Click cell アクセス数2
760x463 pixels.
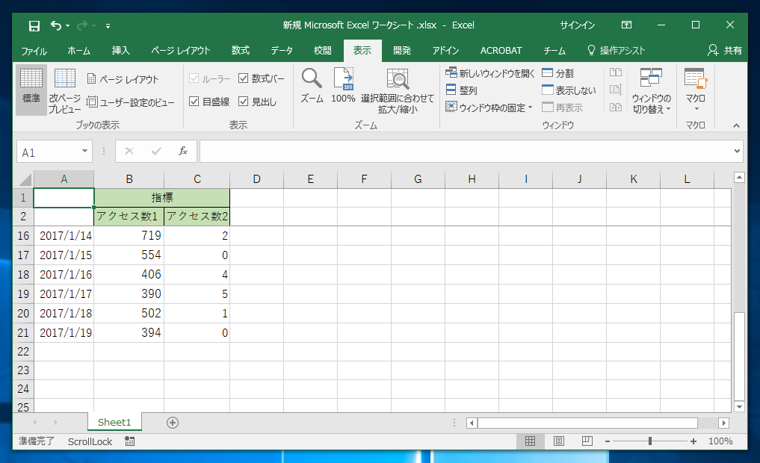[x=197, y=216]
